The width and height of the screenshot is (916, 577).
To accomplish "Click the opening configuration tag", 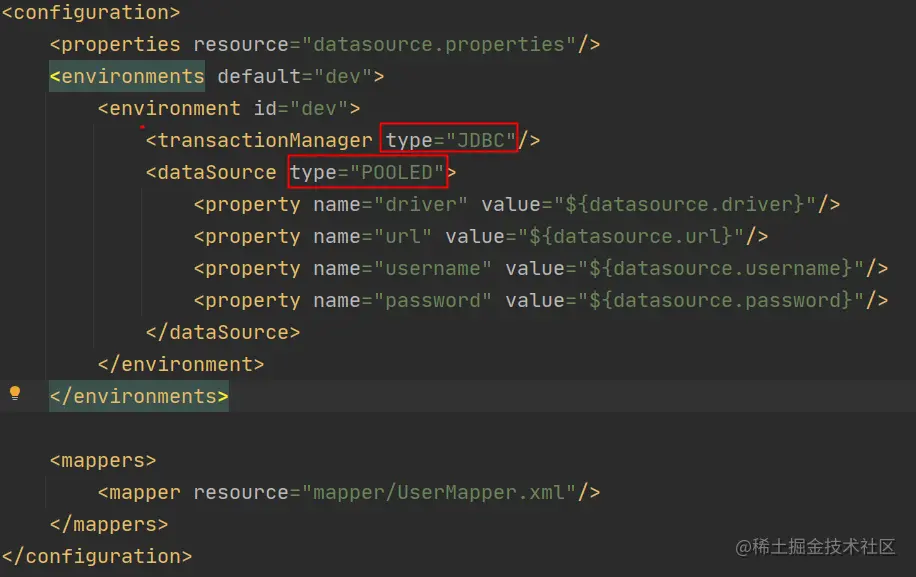I will [91, 12].
